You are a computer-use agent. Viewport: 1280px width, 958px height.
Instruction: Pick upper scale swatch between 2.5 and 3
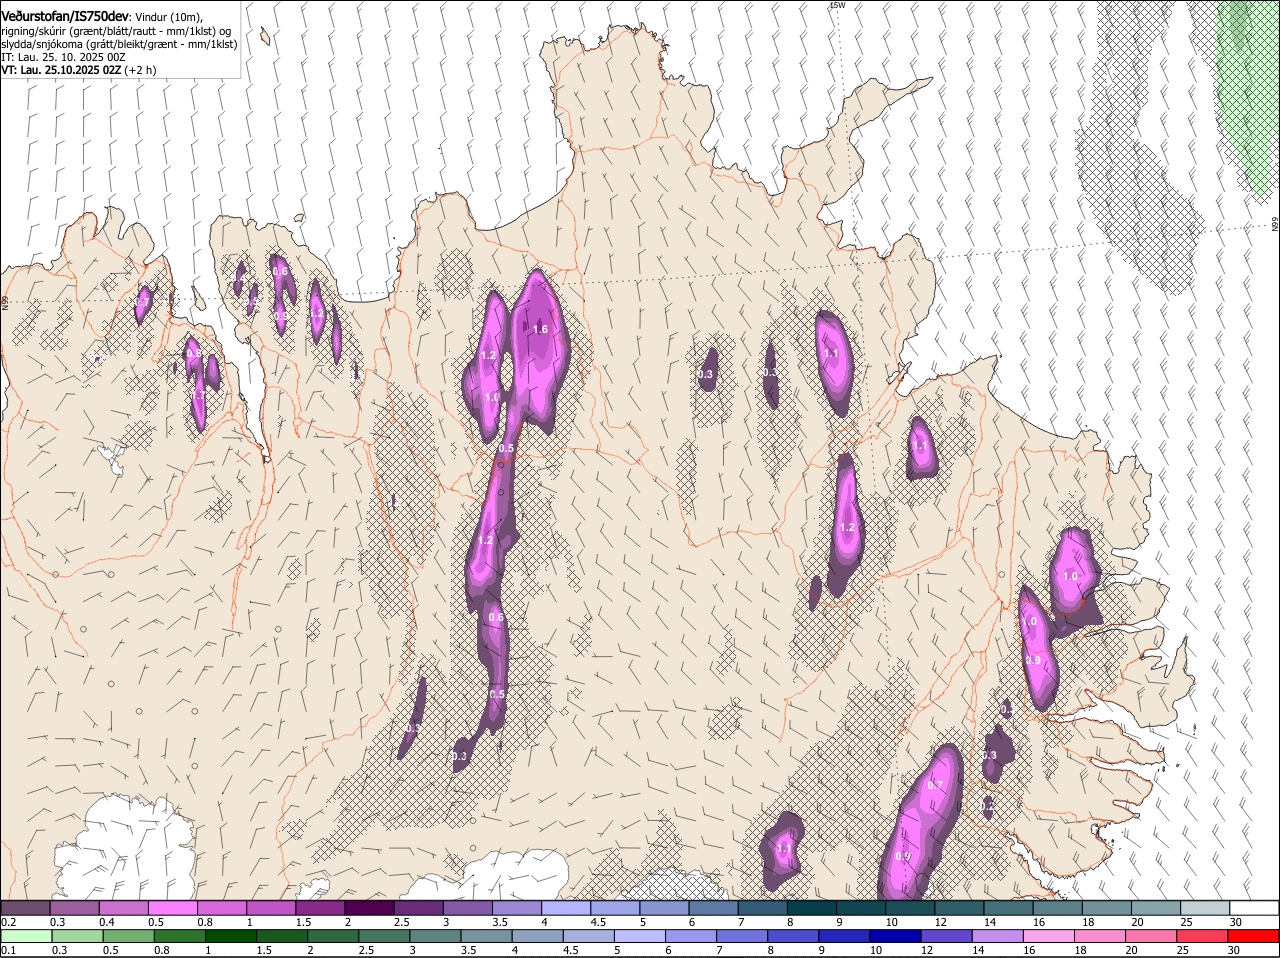418,907
